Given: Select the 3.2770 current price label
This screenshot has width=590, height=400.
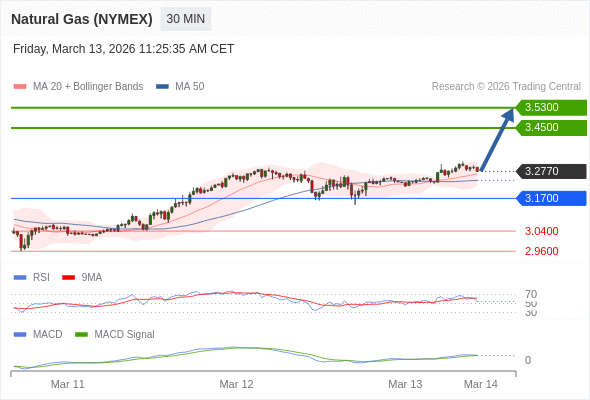Looking at the screenshot, I should click(551, 172).
